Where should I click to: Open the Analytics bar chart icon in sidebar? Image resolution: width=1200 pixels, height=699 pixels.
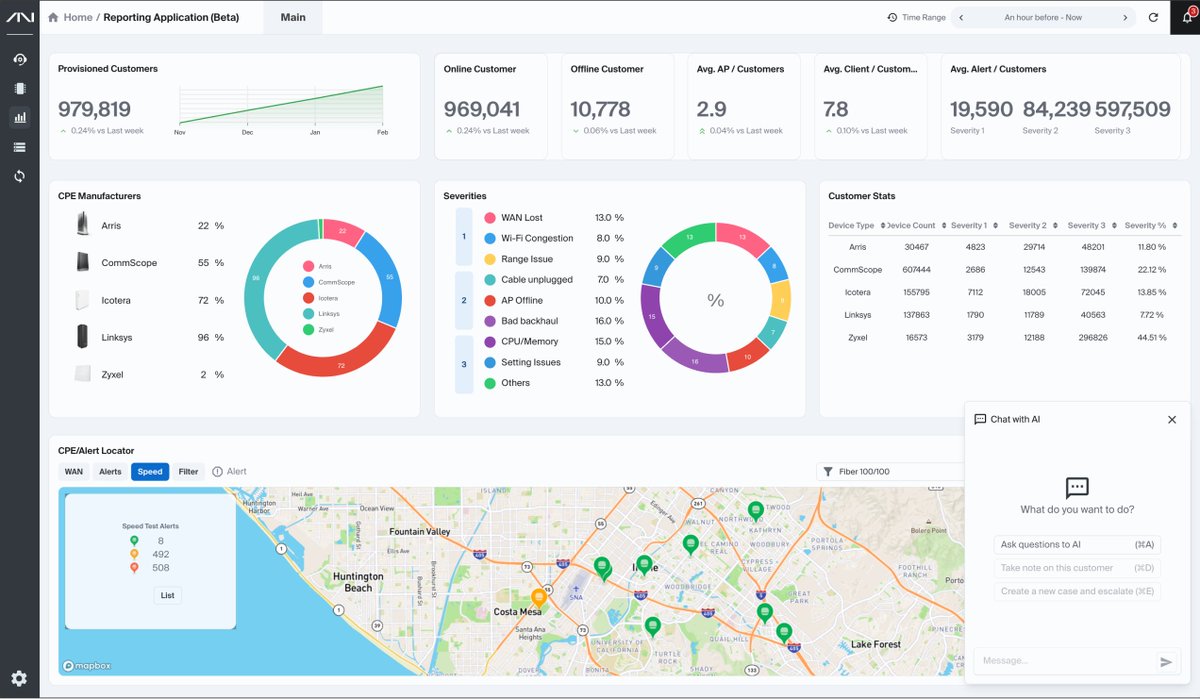coord(19,117)
